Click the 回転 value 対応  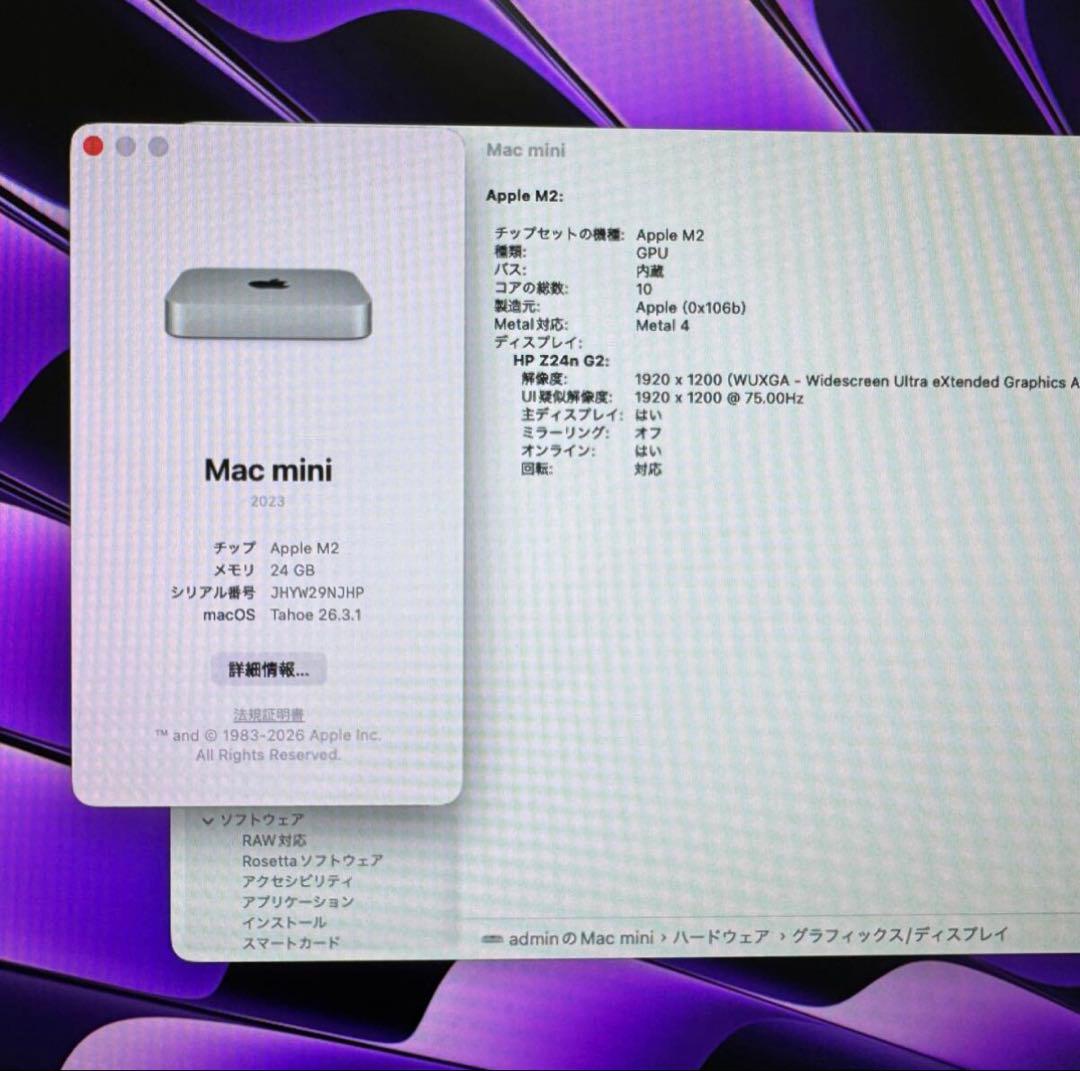(647, 470)
